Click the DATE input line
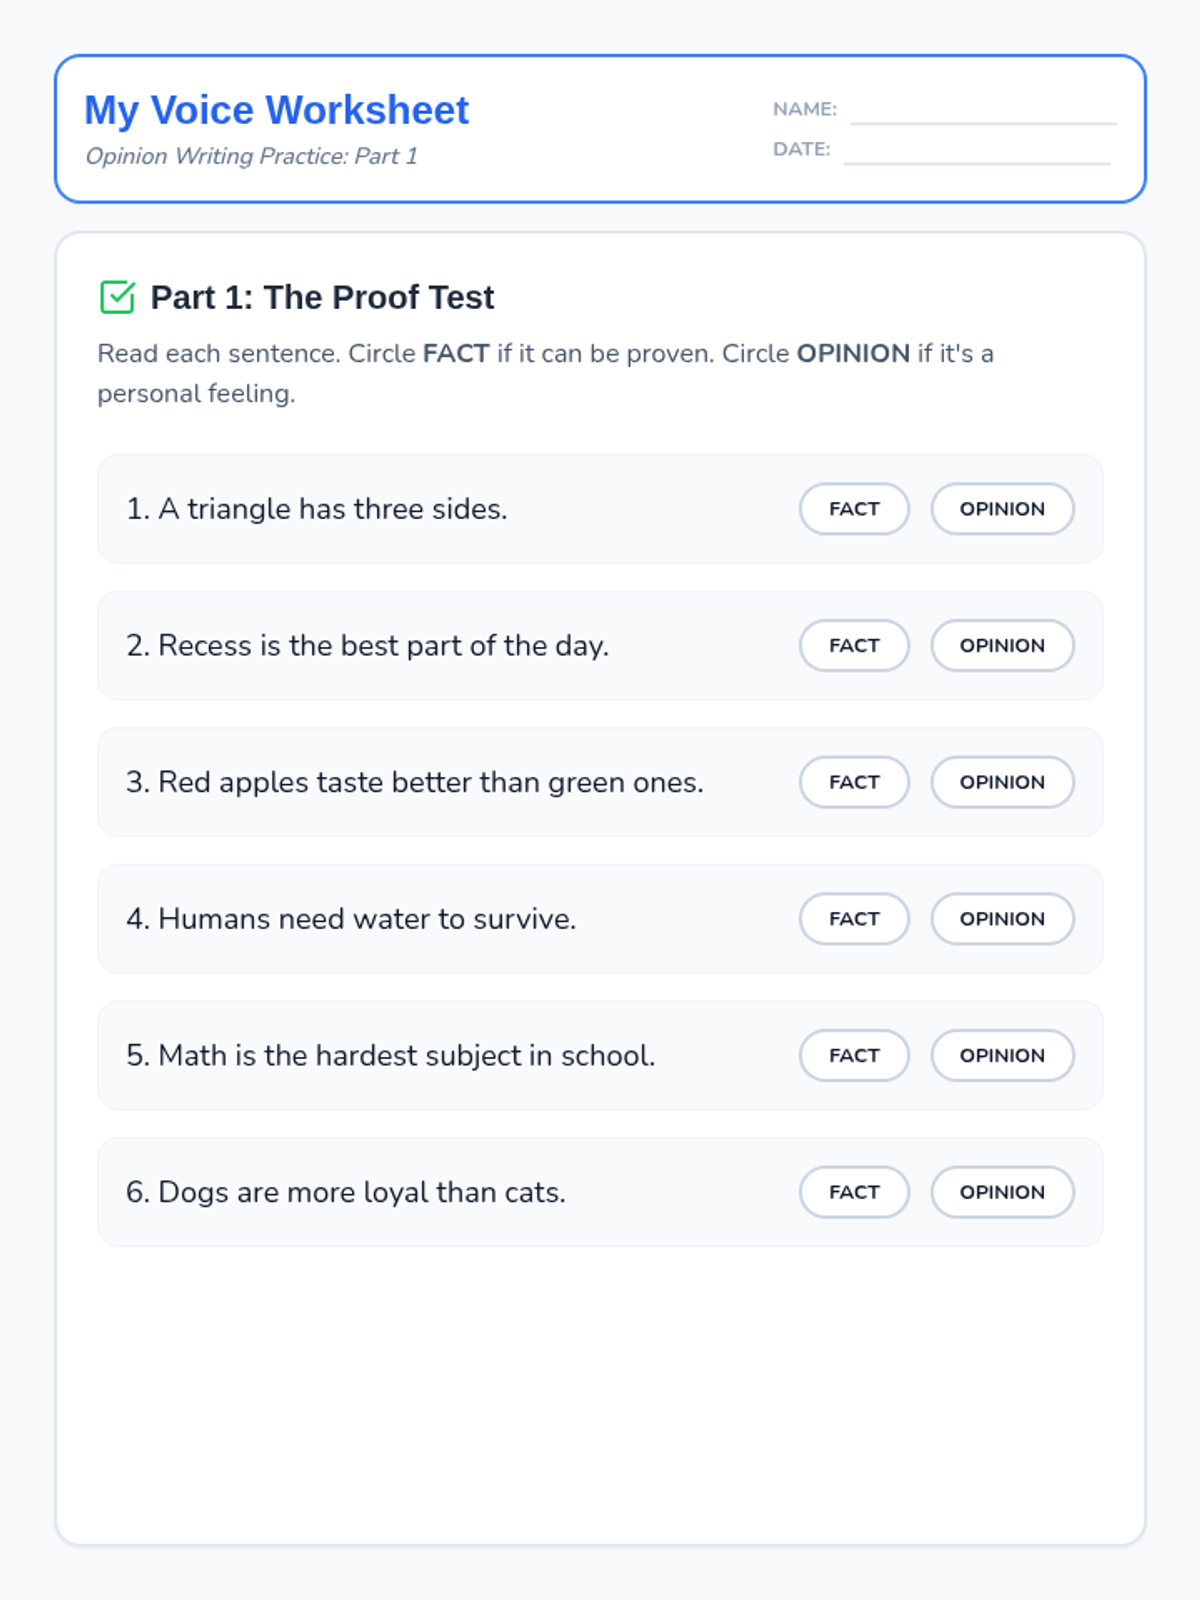This screenshot has width=1200, height=1600. [977, 152]
